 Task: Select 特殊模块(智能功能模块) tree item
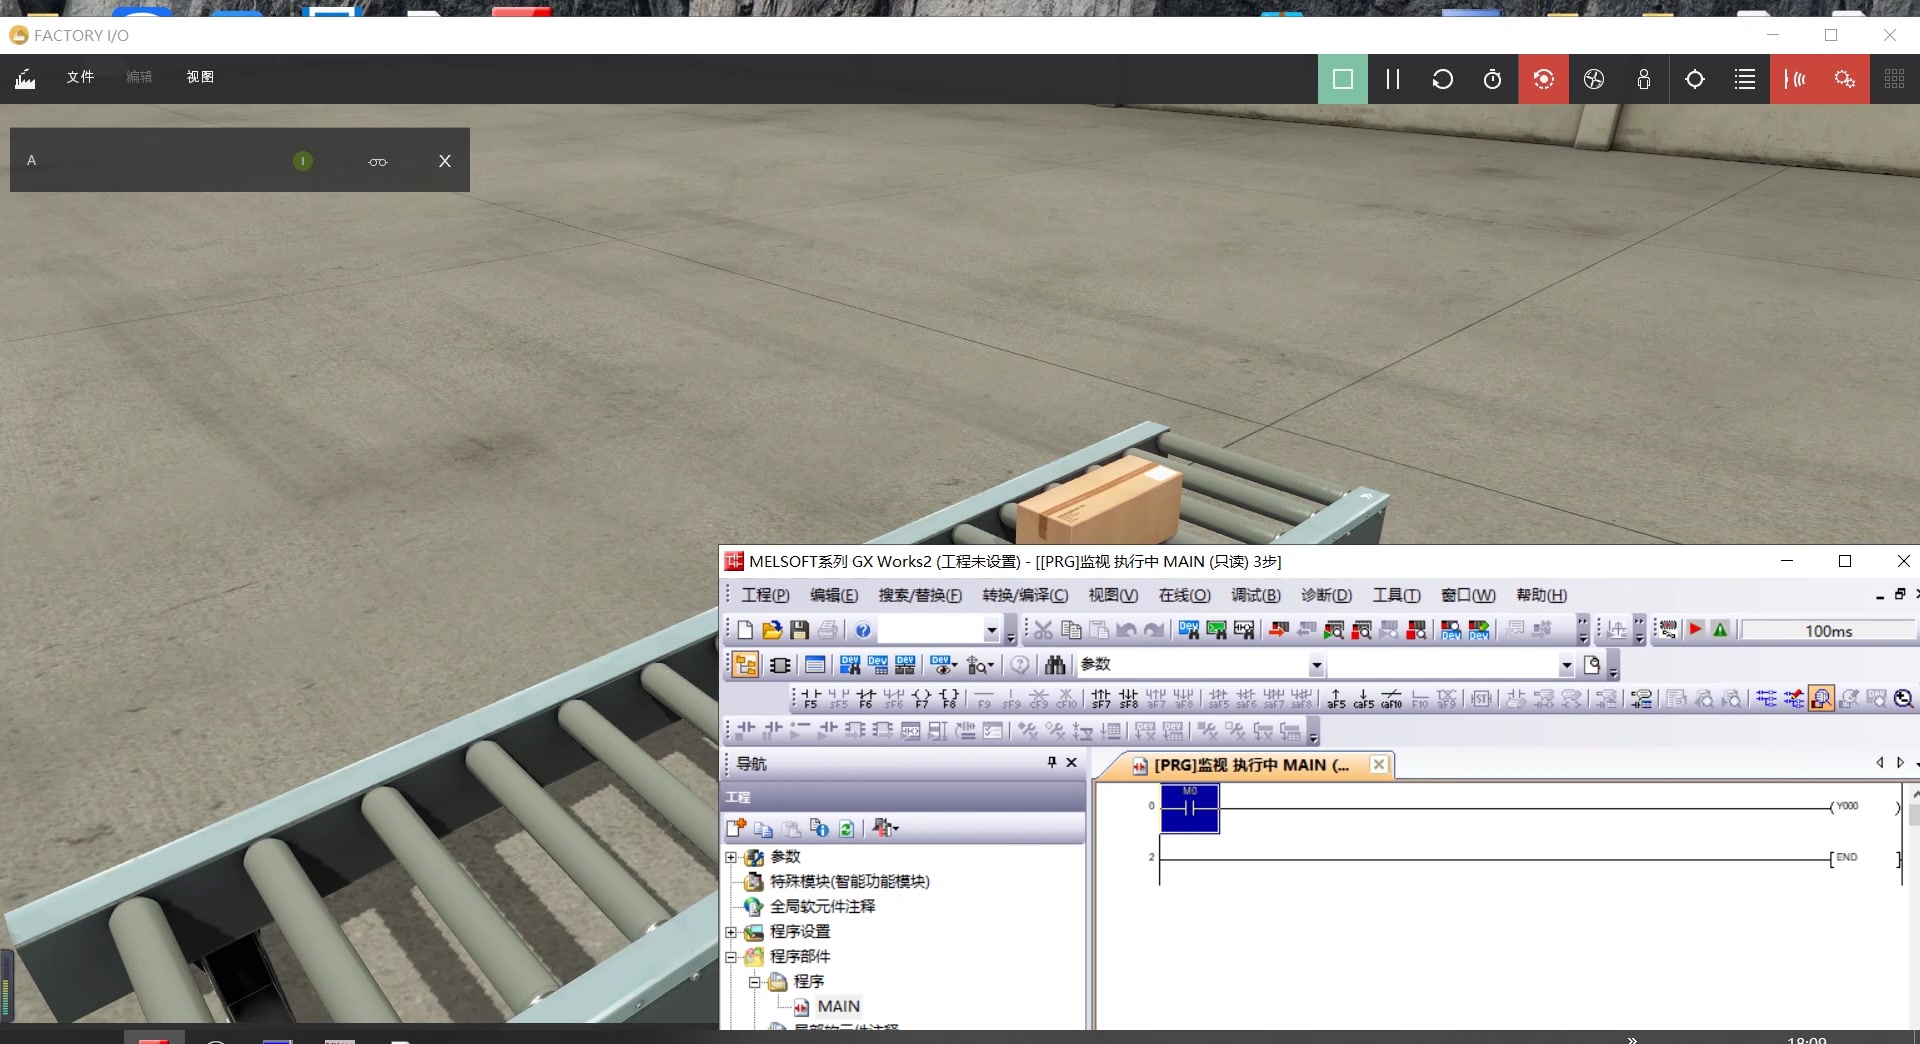[849, 882]
